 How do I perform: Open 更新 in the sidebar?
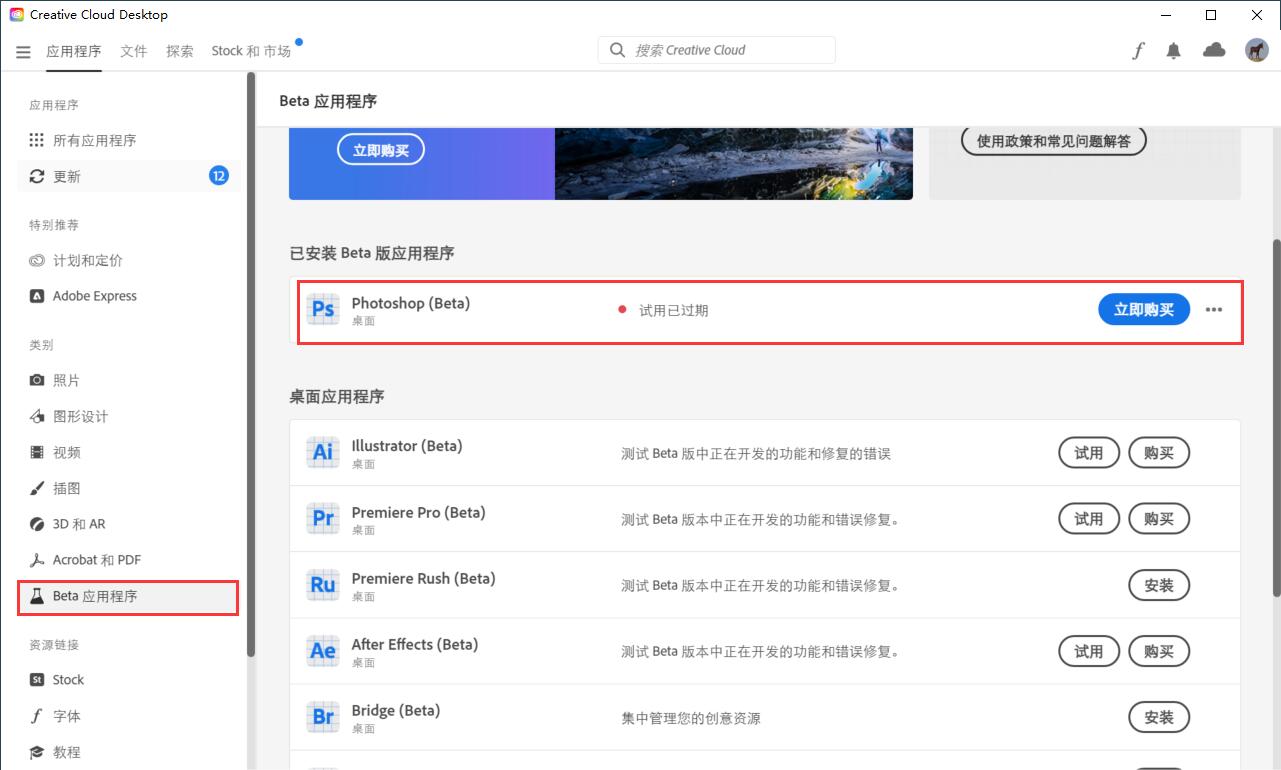pos(128,177)
